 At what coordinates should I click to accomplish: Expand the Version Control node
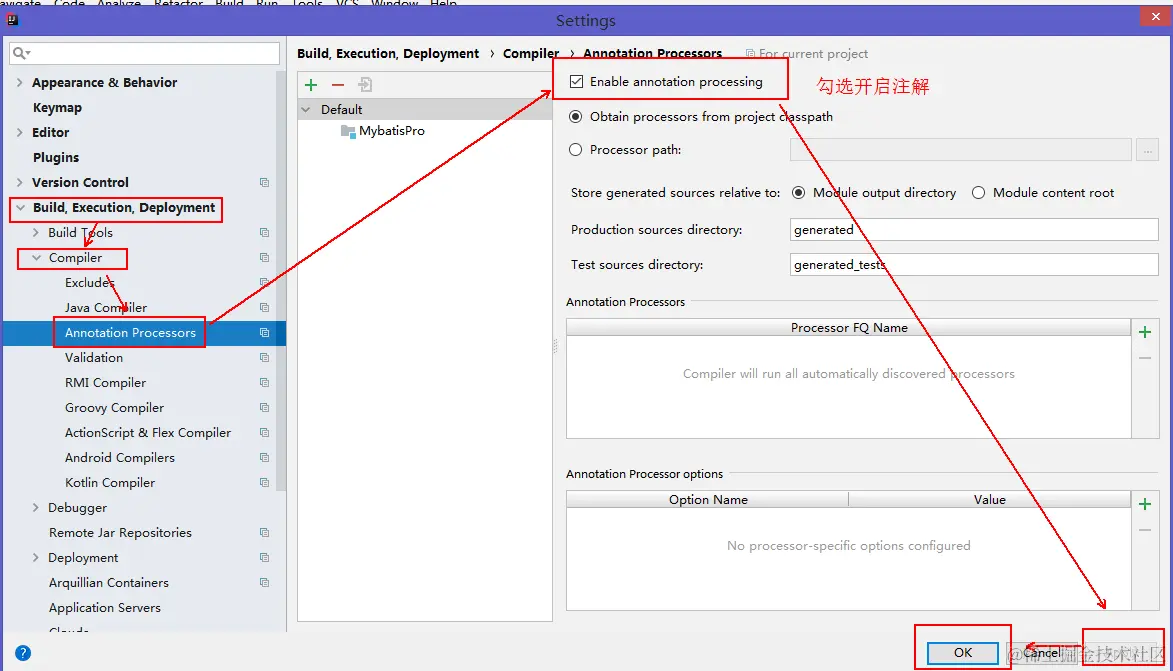click(19, 183)
